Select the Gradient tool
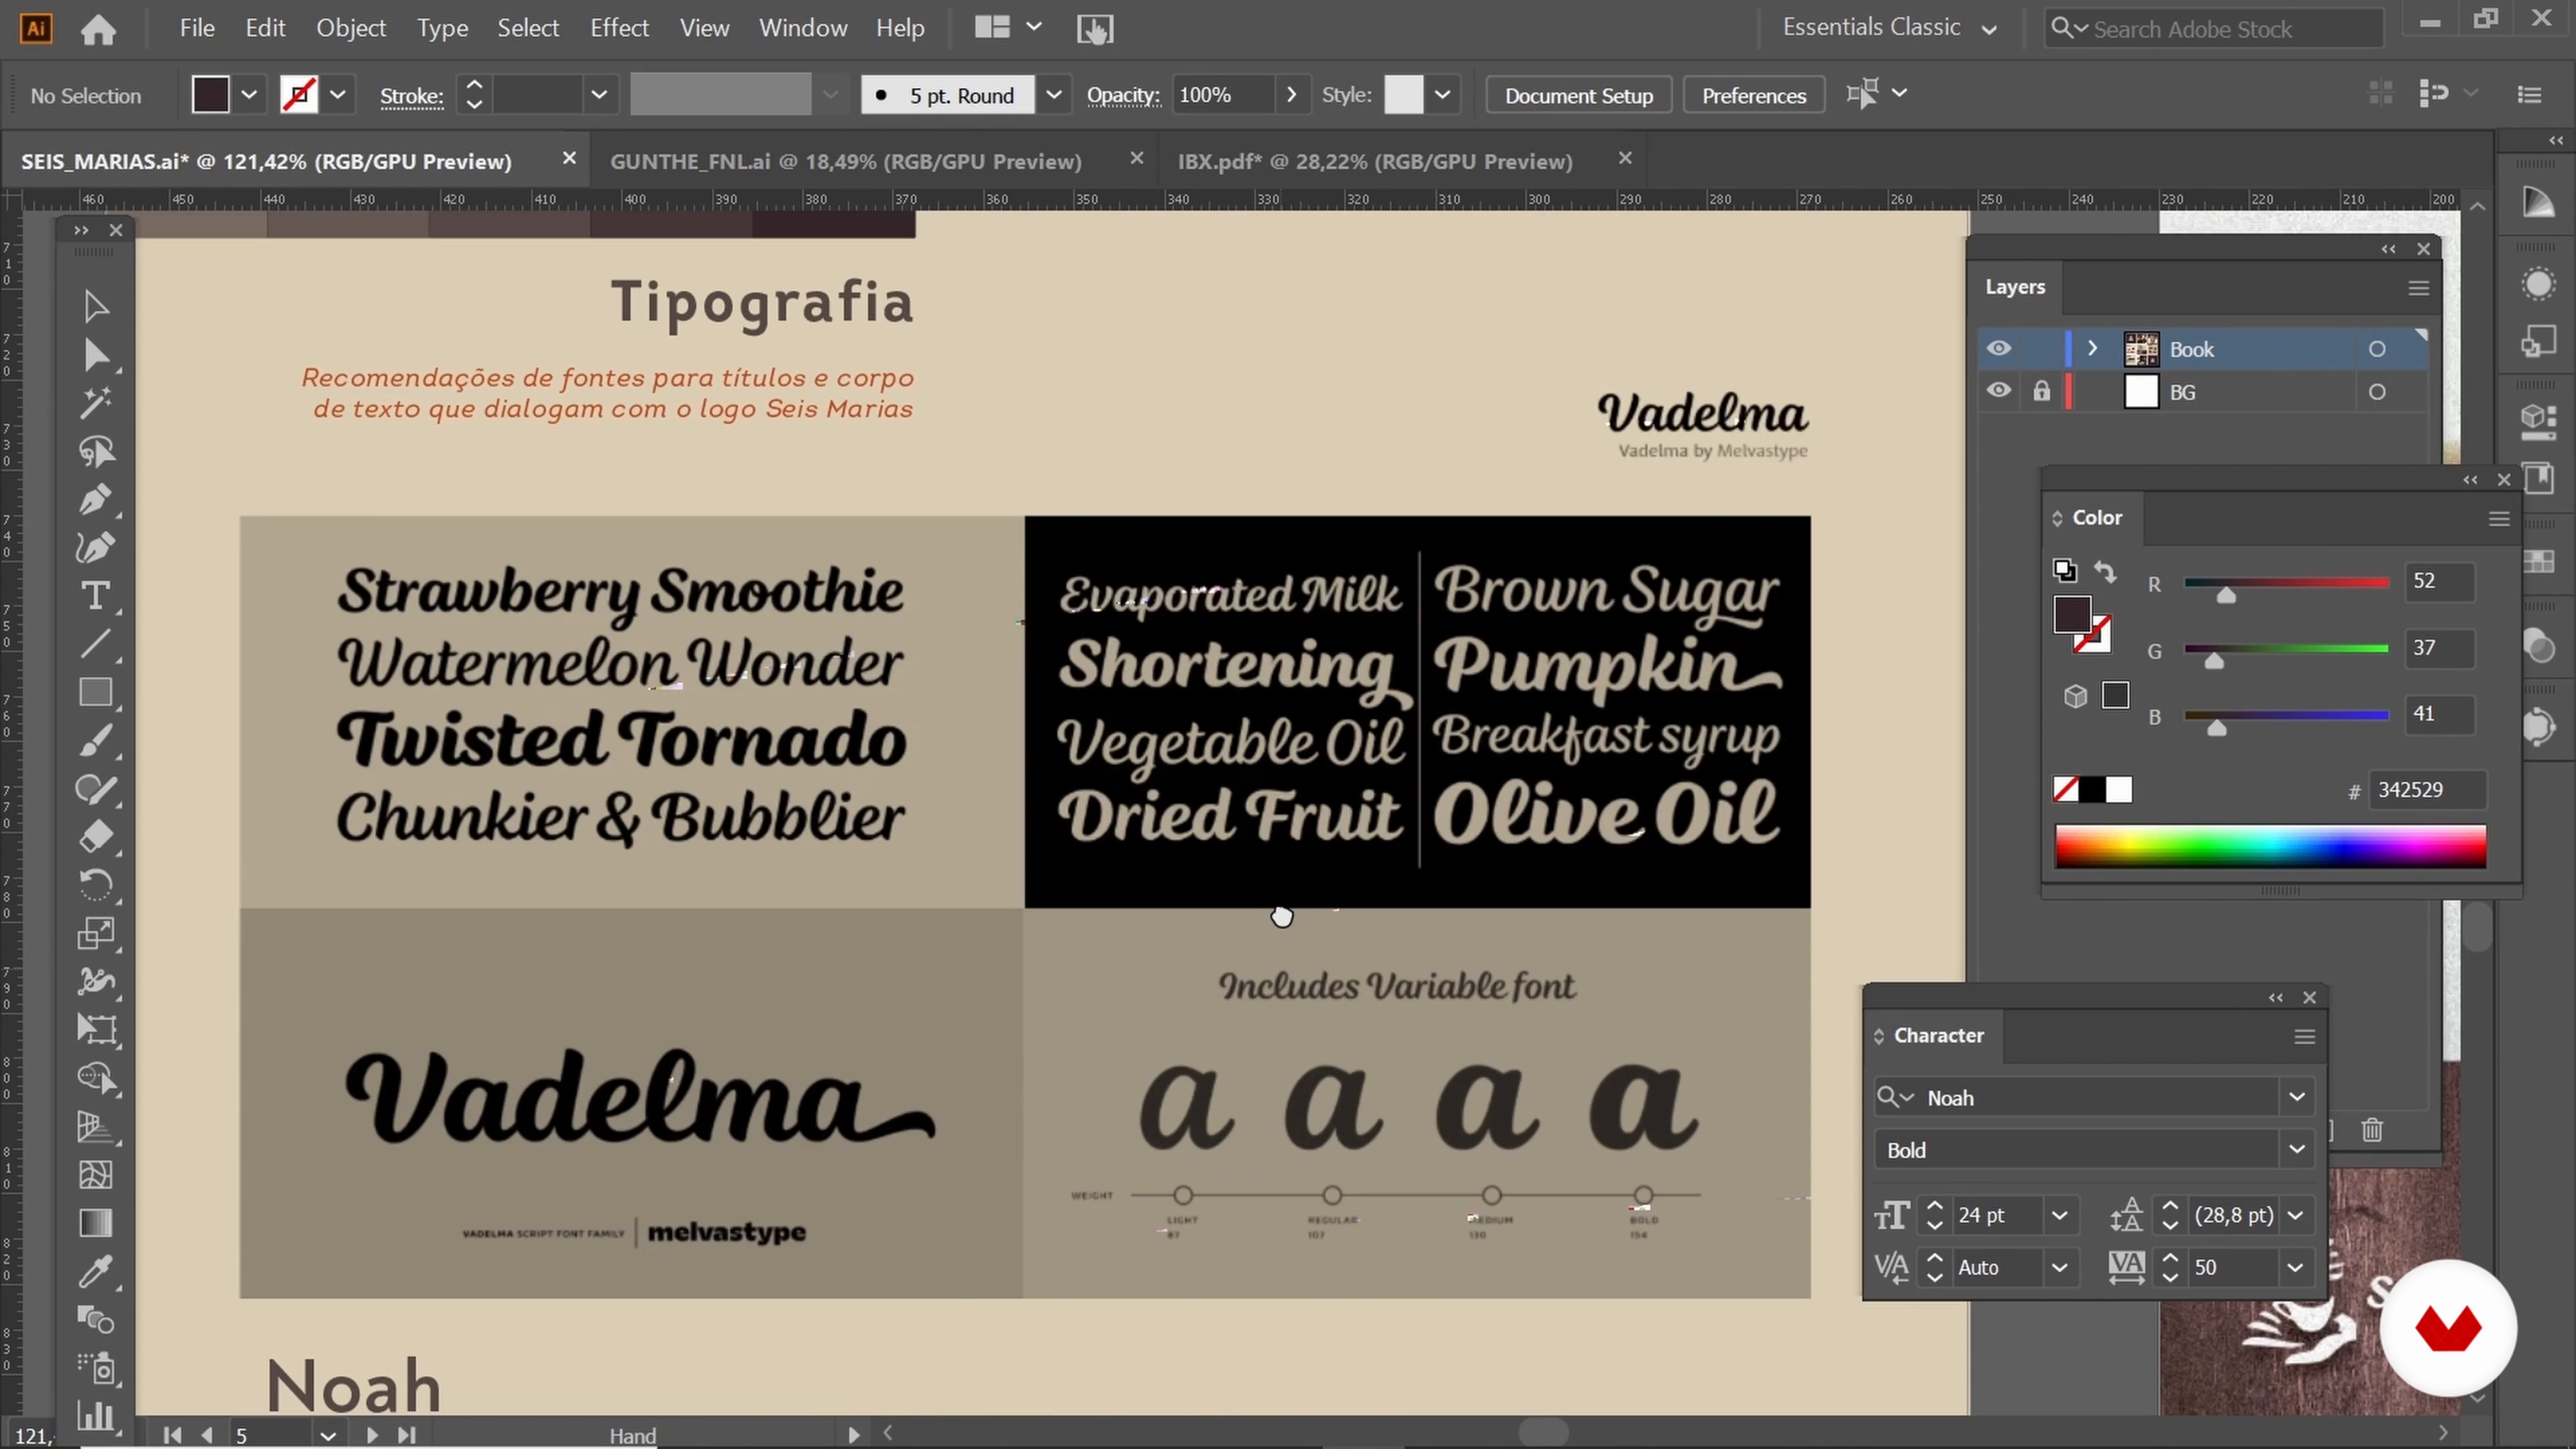The image size is (2576, 1449). point(96,1223)
